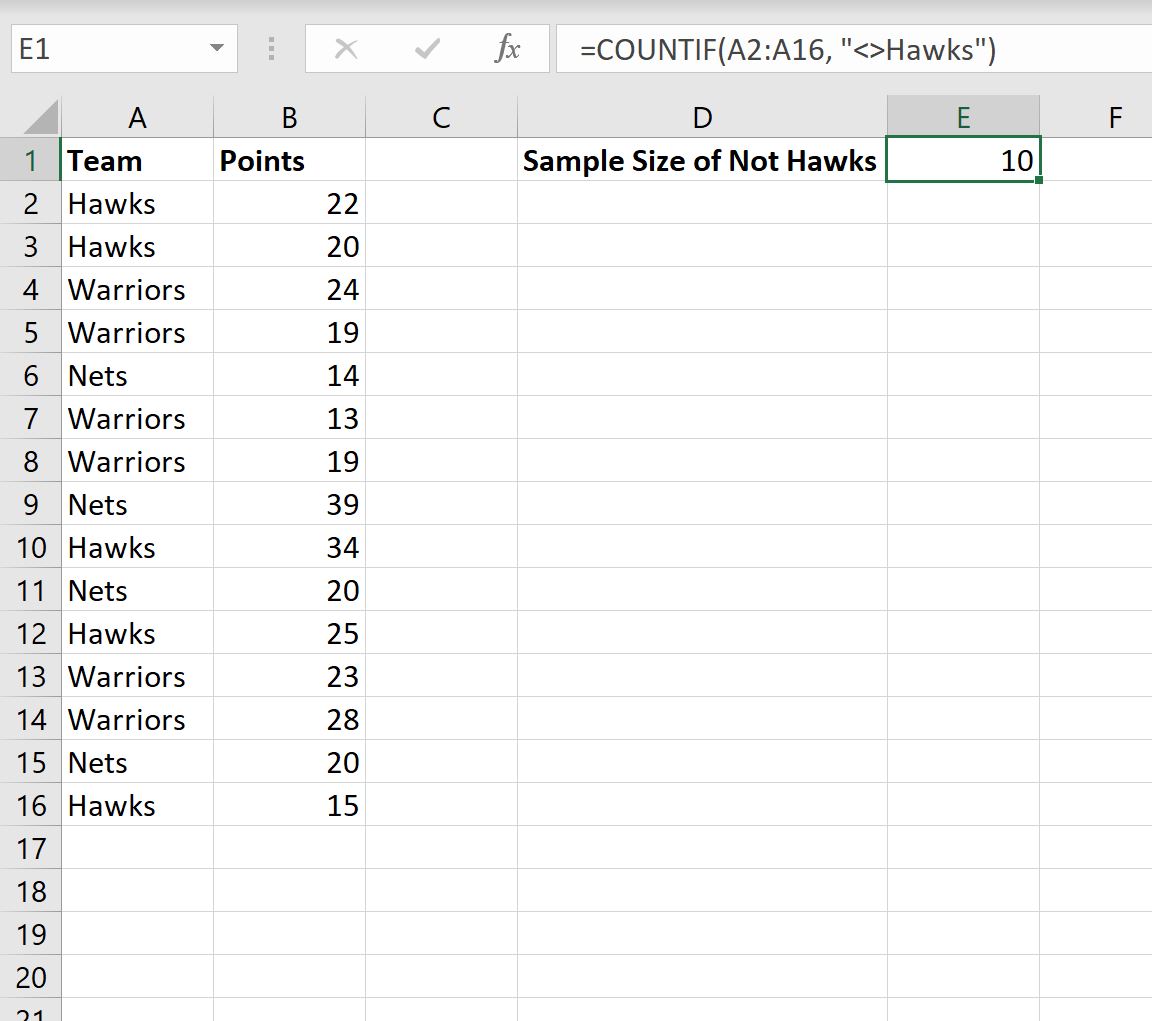Select column A header
Screen dimensions: 1152x1021
click(137, 117)
